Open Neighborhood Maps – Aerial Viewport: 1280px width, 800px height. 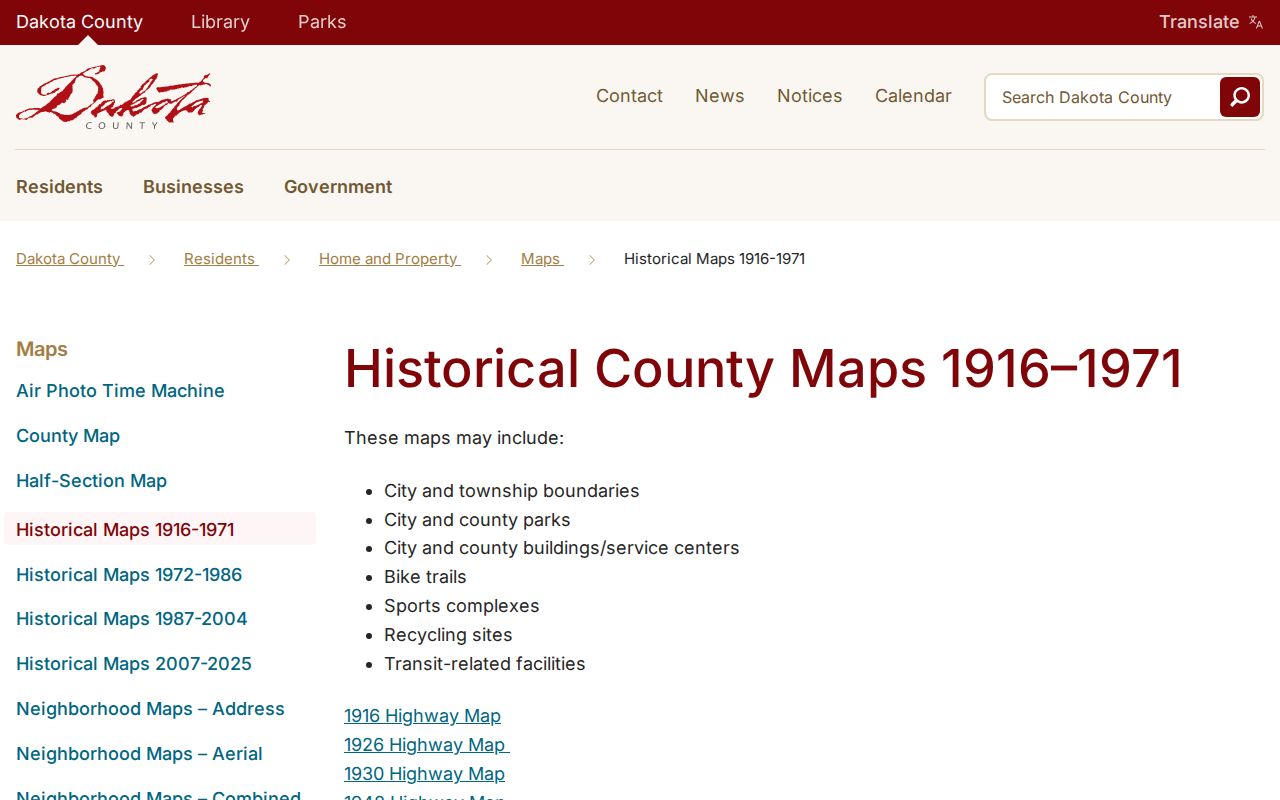coord(139,754)
